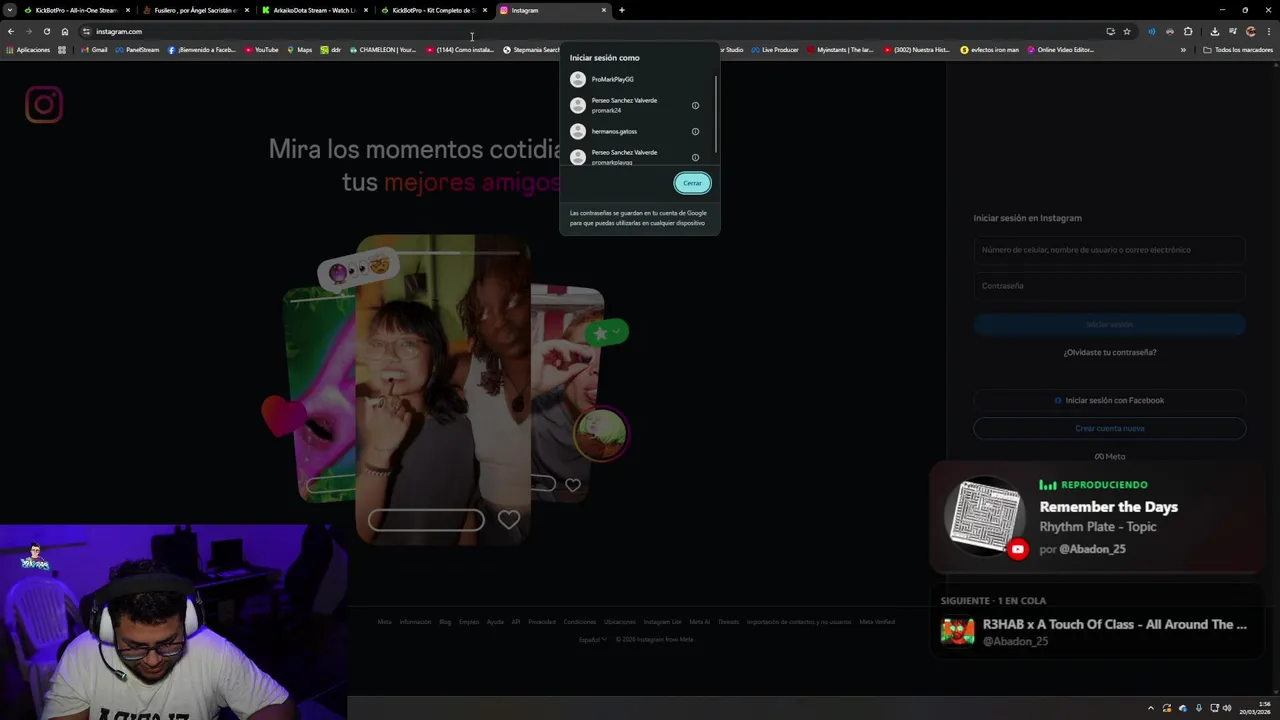Focus the Contraseña password field
Viewport: 1280px width, 720px height.
(x=1110, y=286)
